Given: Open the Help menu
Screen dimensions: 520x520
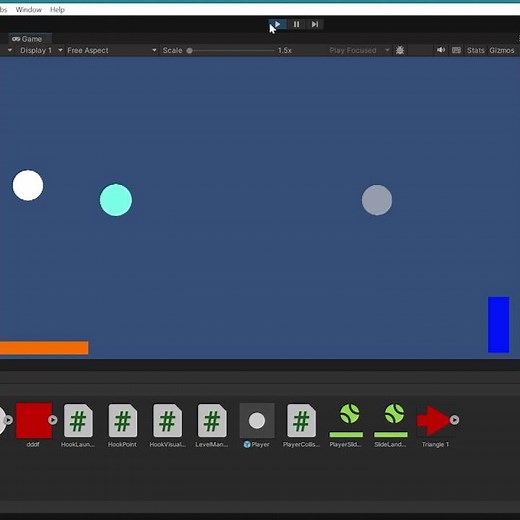Looking at the screenshot, I should 57,10.
